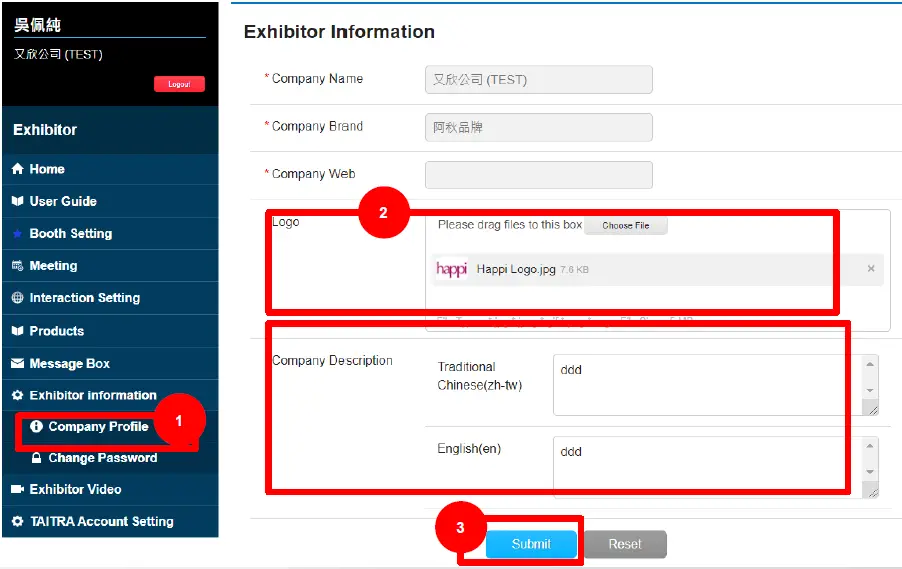Screen dimensions: 902x569
Task: Click the Products book icon
Action: point(17,330)
